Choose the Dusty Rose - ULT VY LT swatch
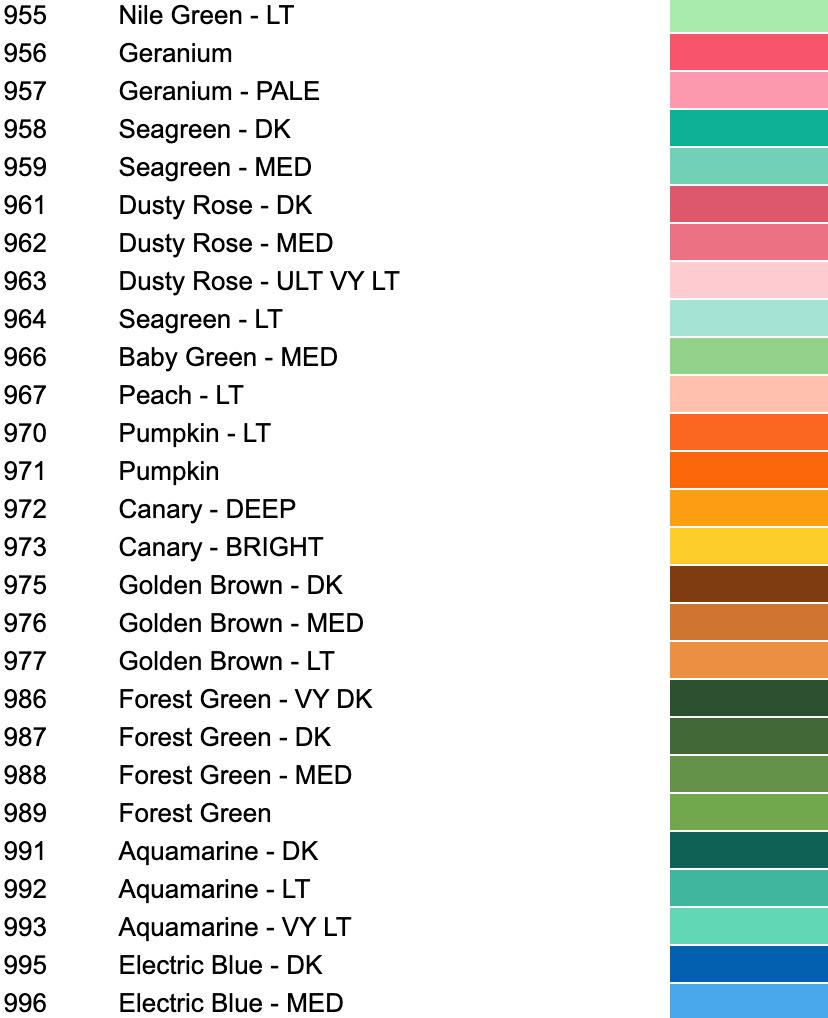This screenshot has height=1018, width=828. pos(748,281)
